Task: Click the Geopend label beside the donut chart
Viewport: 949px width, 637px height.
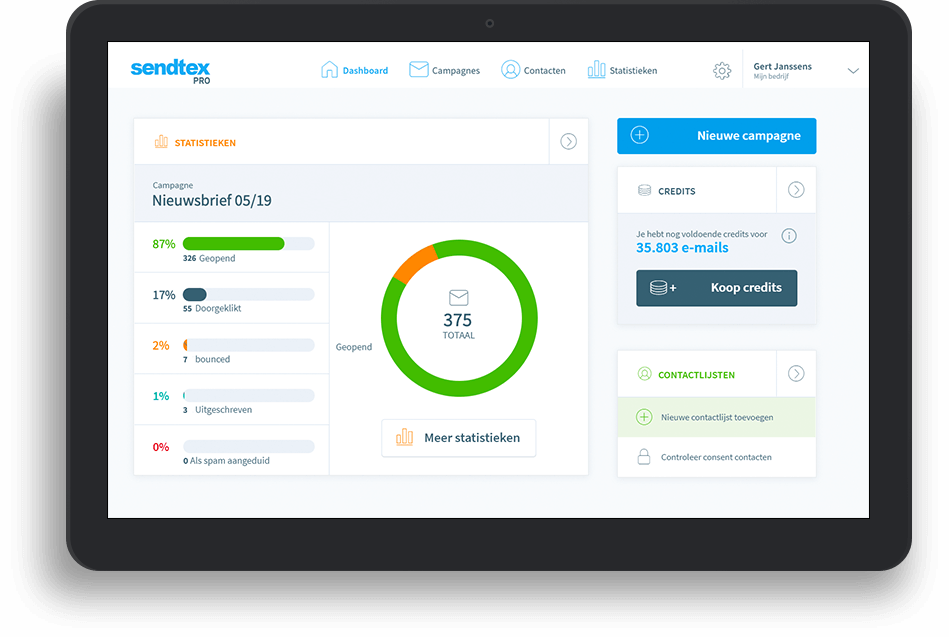Action: 354,347
